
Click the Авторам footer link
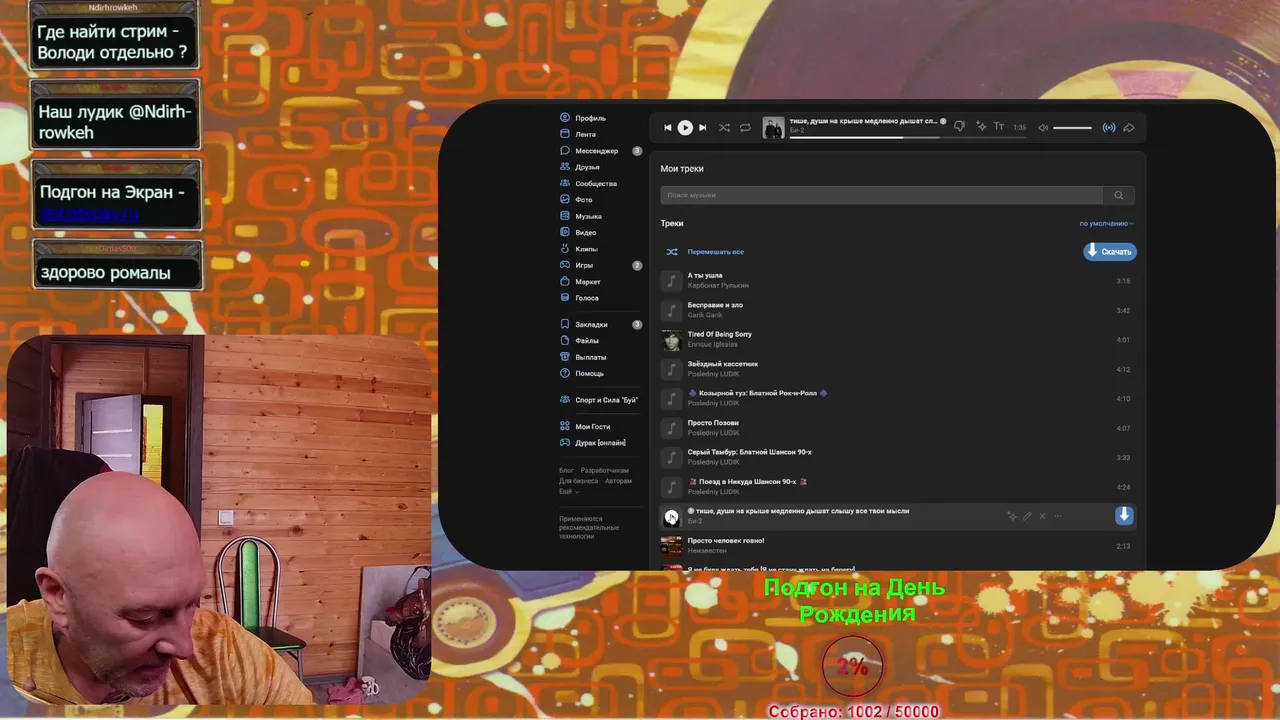pyautogui.click(x=618, y=481)
